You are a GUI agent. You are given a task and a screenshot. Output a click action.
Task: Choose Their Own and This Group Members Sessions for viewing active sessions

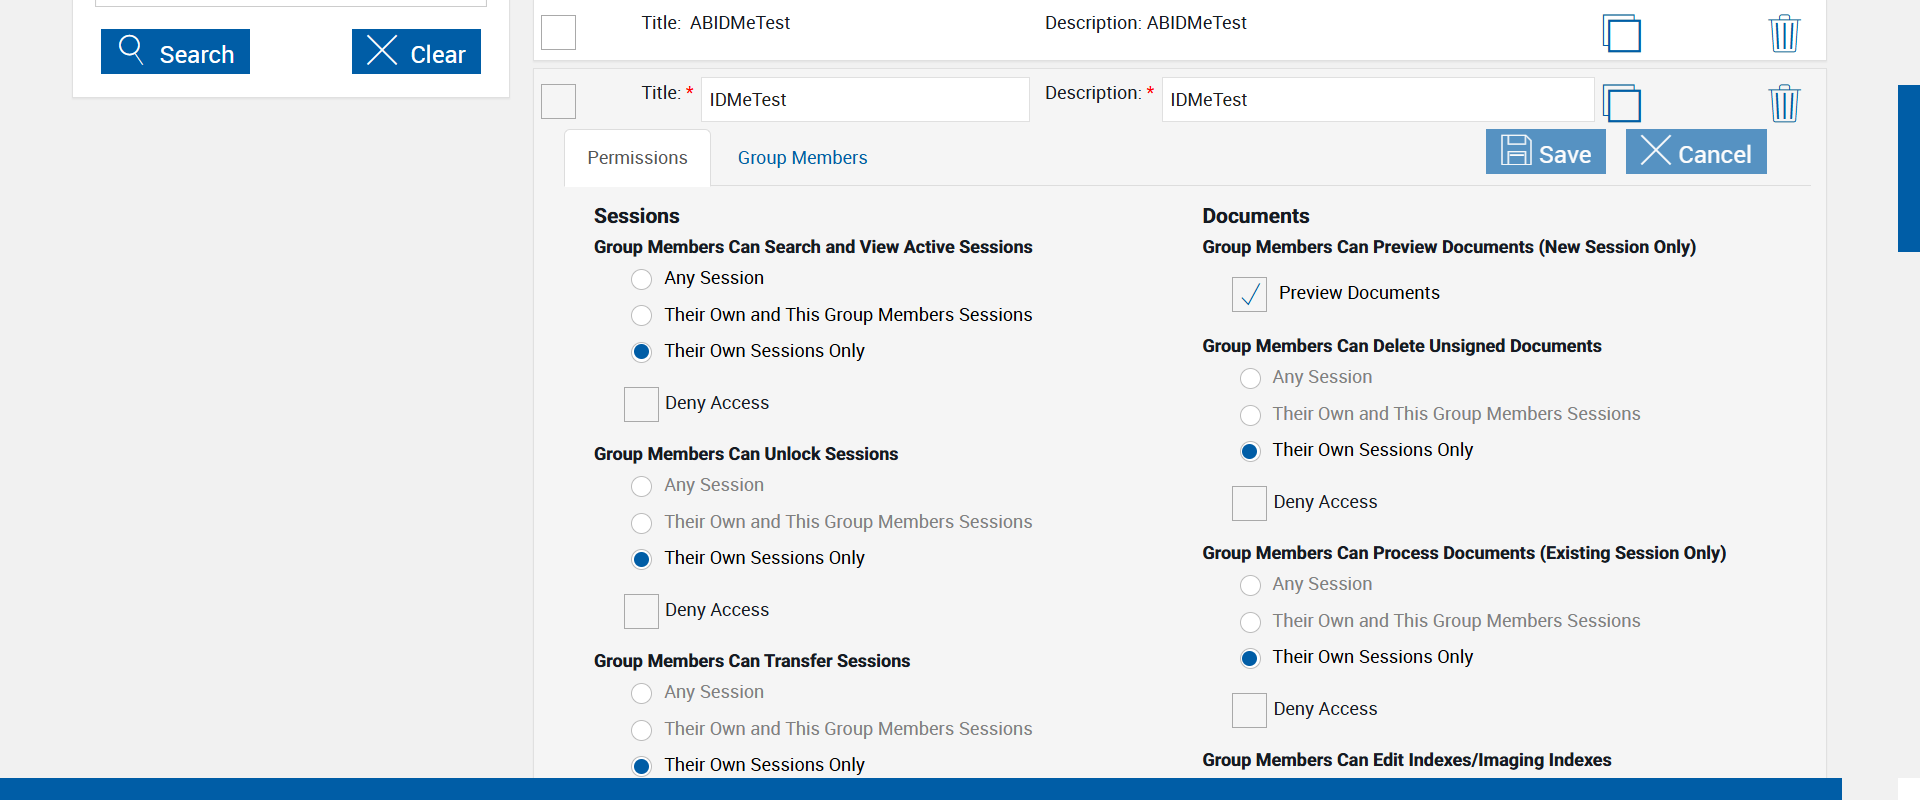[642, 316]
